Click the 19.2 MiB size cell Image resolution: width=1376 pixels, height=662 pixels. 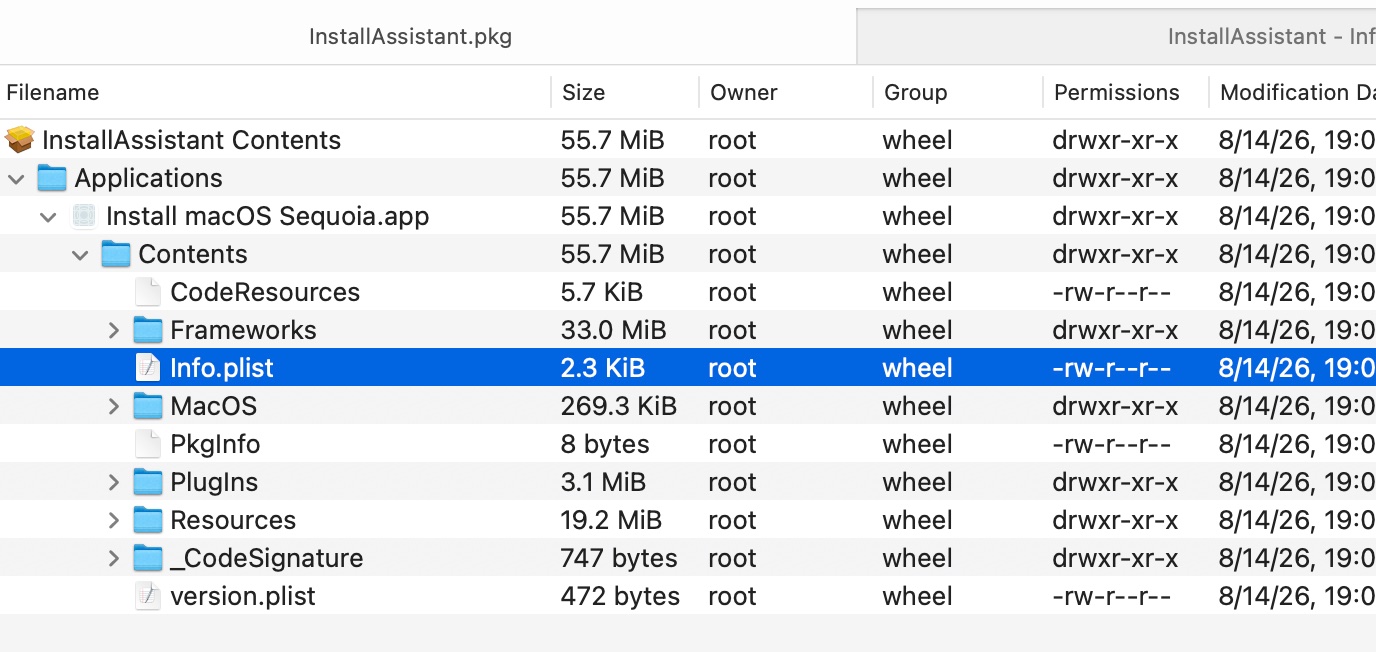(x=611, y=520)
